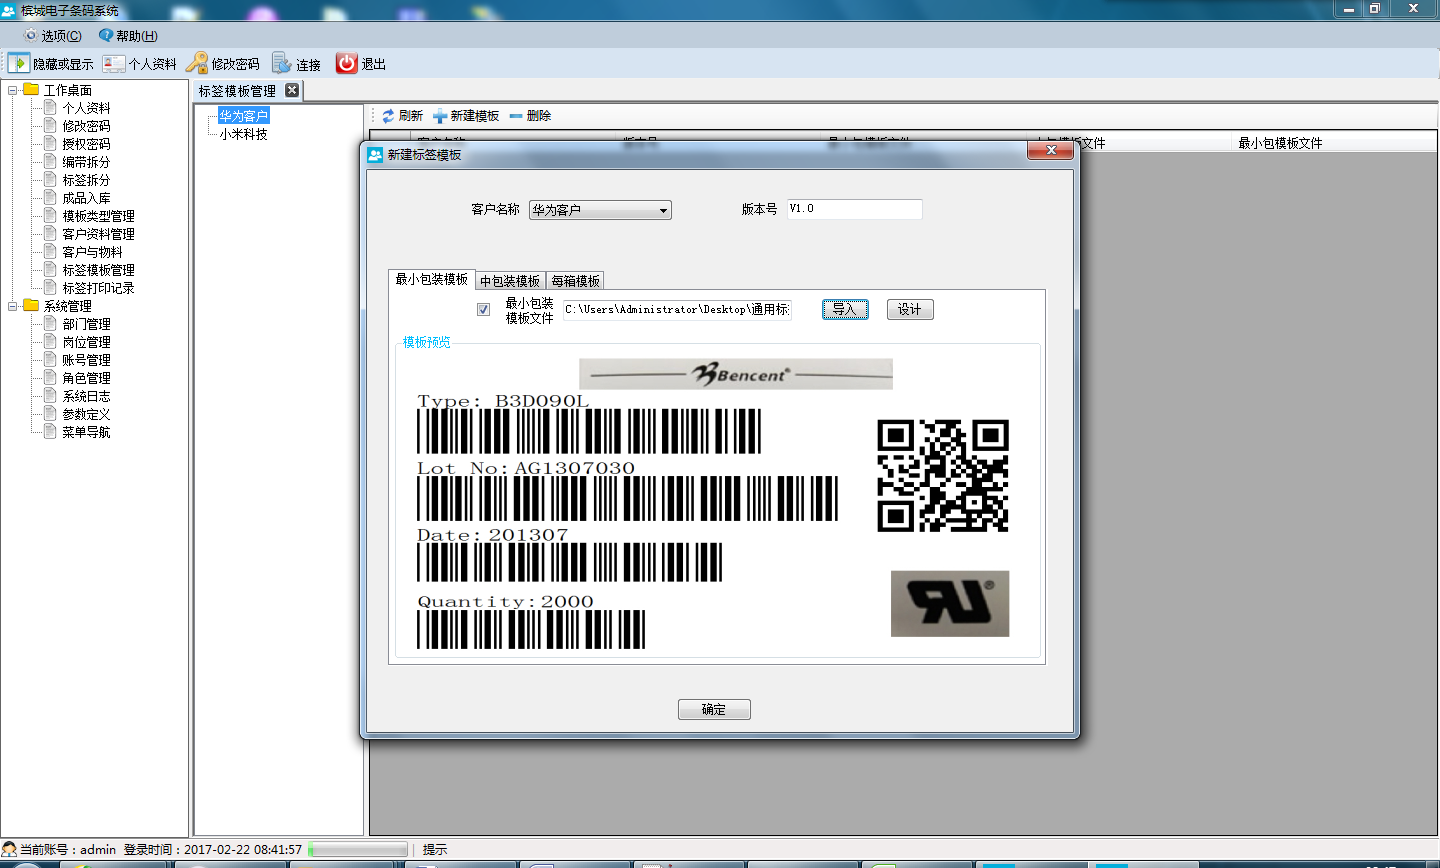Toggle the 最小包装模板文件 checkbox
Screen dimensions: 1440x868
pyautogui.click(x=484, y=310)
